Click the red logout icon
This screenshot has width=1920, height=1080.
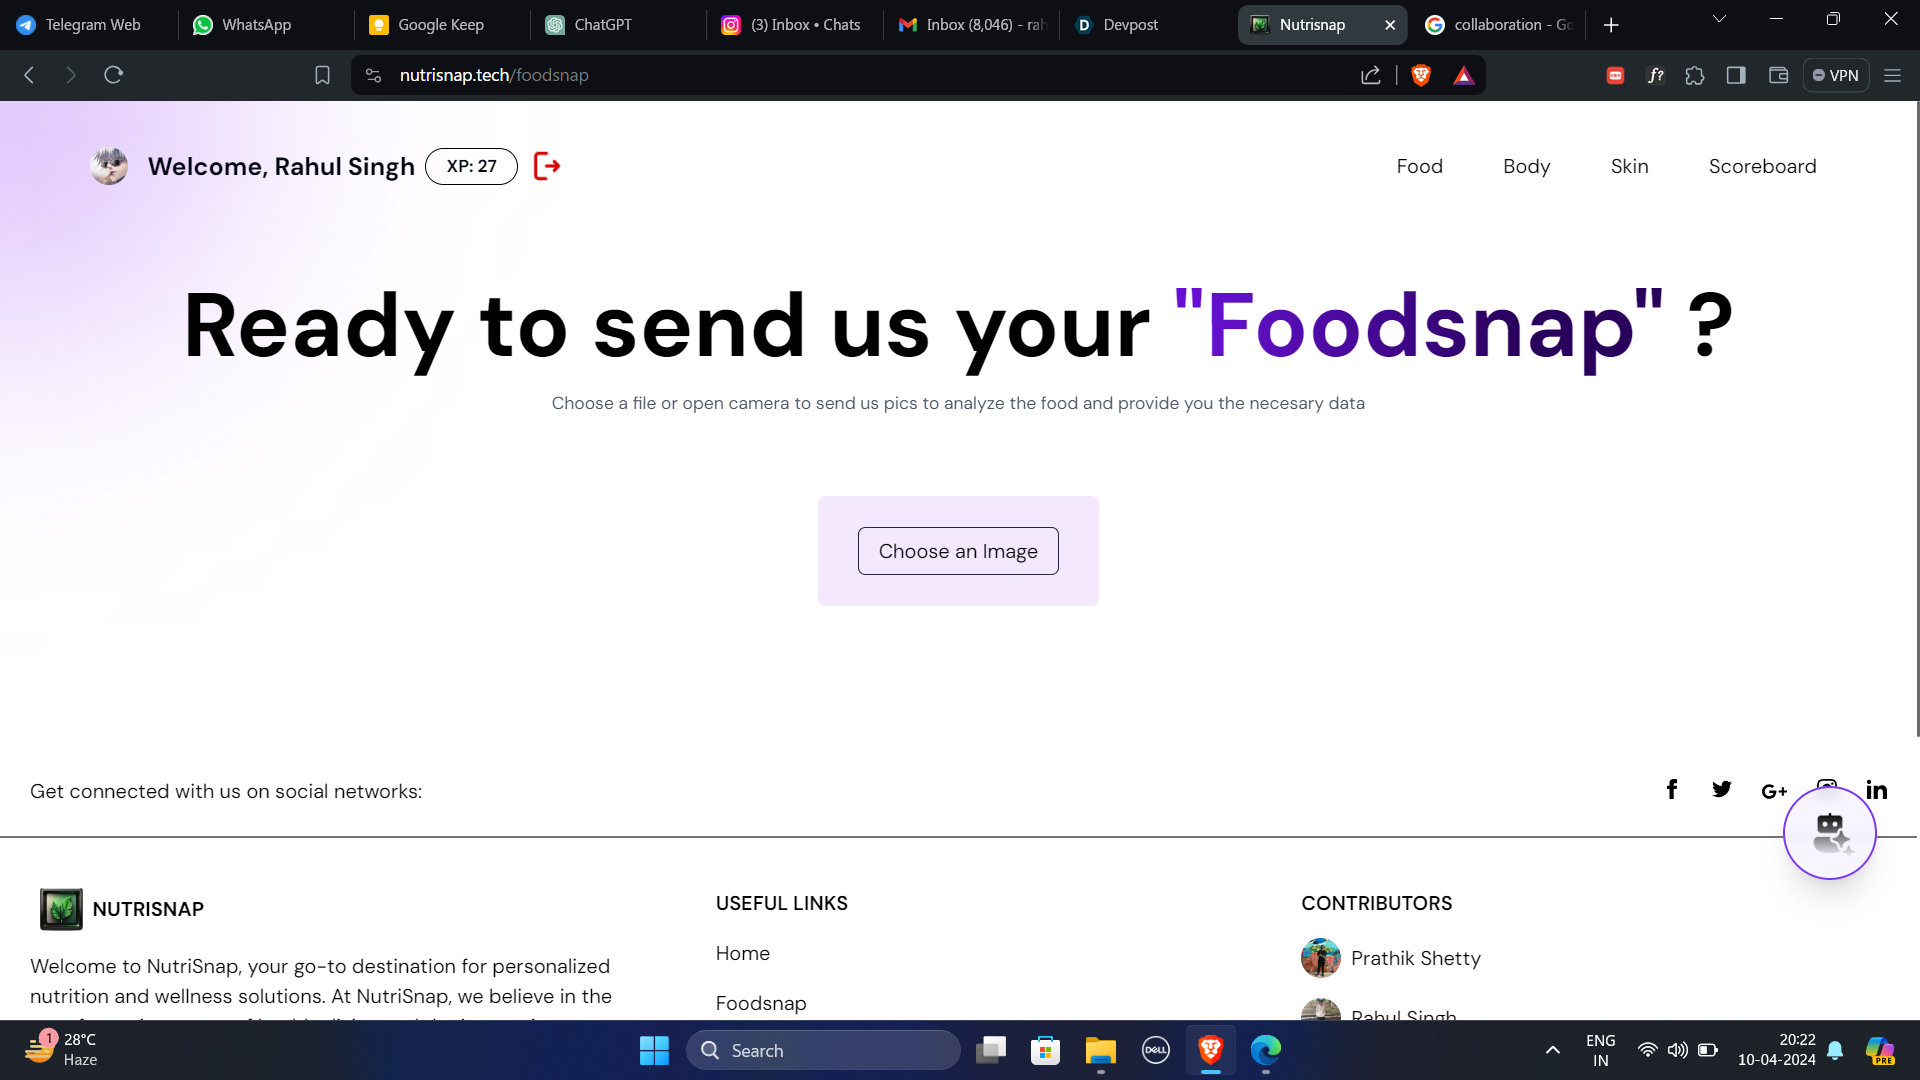tap(547, 166)
